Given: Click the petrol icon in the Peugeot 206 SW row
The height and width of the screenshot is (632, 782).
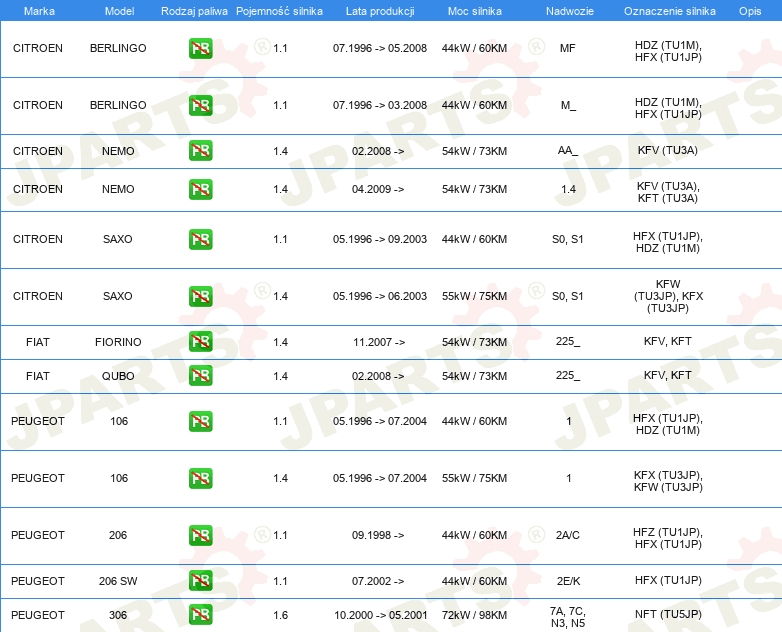Looking at the screenshot, I should pos(200,581).
